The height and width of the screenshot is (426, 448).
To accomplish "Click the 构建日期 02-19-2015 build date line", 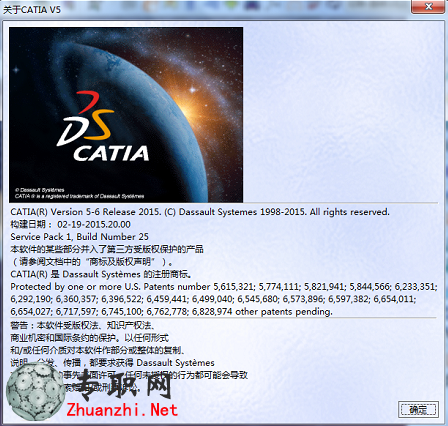I will 70,224.
